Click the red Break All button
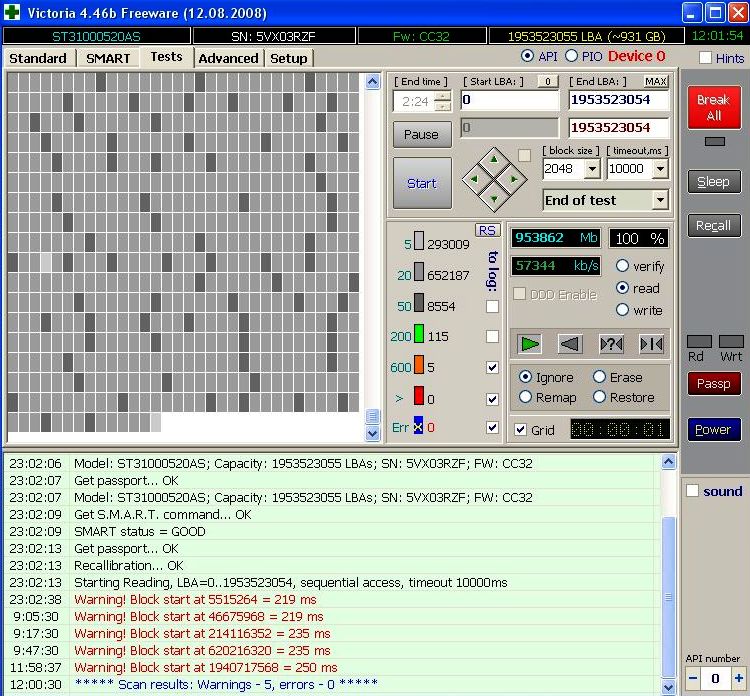The image size is (750, 696). point(714,108)
